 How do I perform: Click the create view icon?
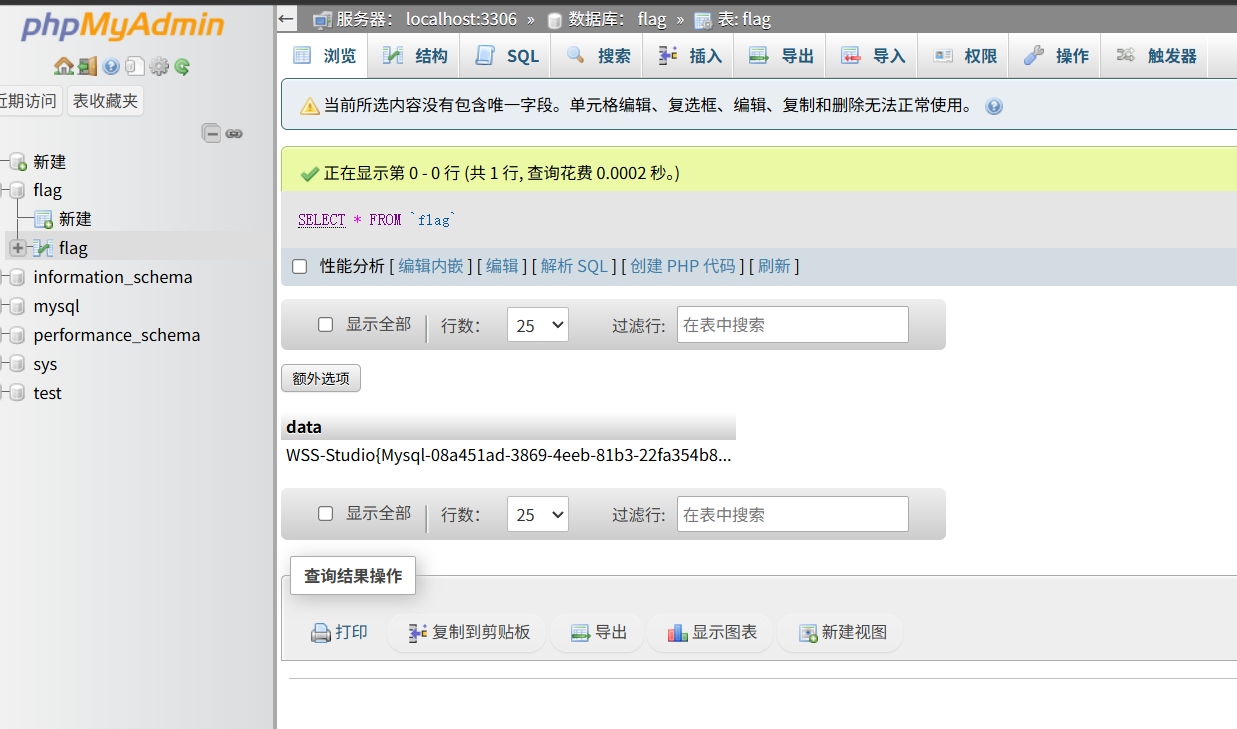coord(808,633)
